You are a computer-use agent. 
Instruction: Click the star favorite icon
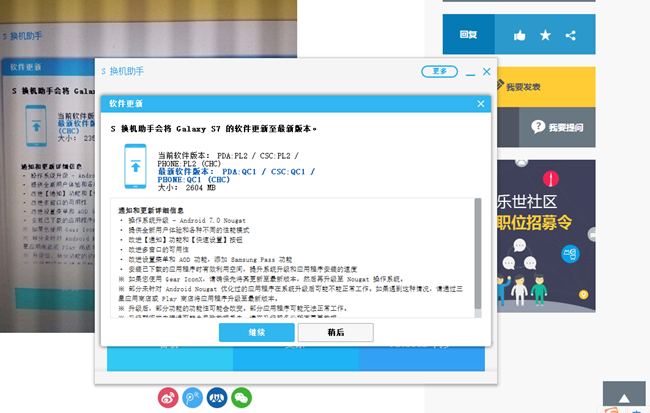pos(545,35)
